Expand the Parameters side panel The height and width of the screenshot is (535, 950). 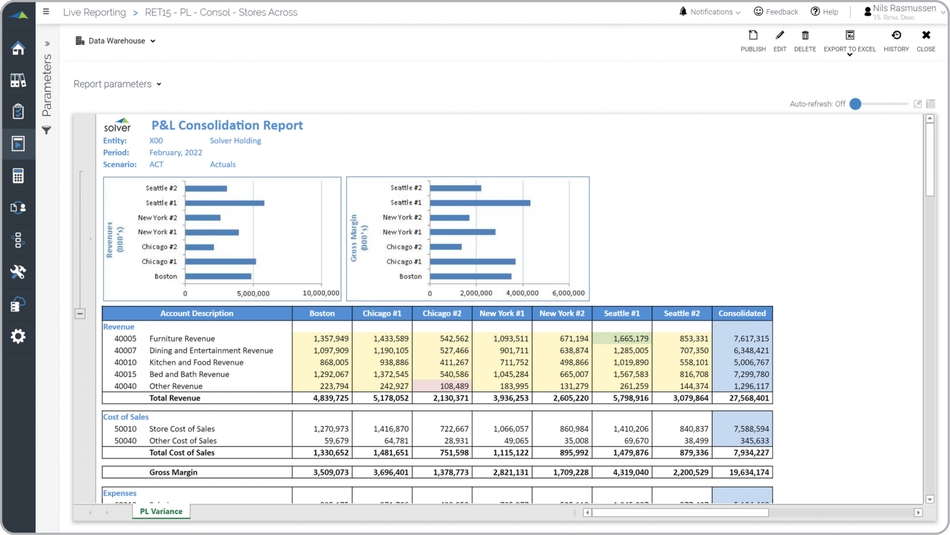[x=46, y=44]
